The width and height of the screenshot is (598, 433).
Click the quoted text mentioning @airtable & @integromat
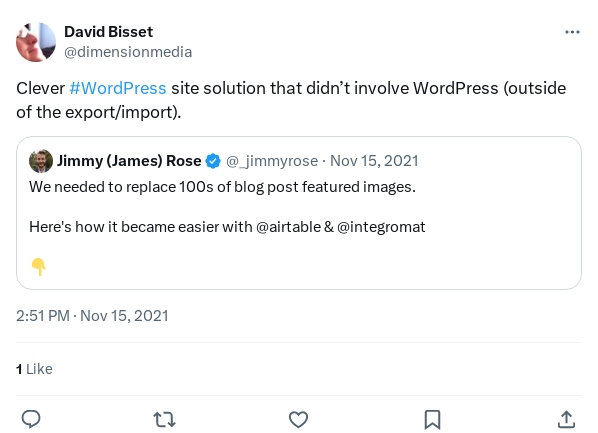[227, 227]
